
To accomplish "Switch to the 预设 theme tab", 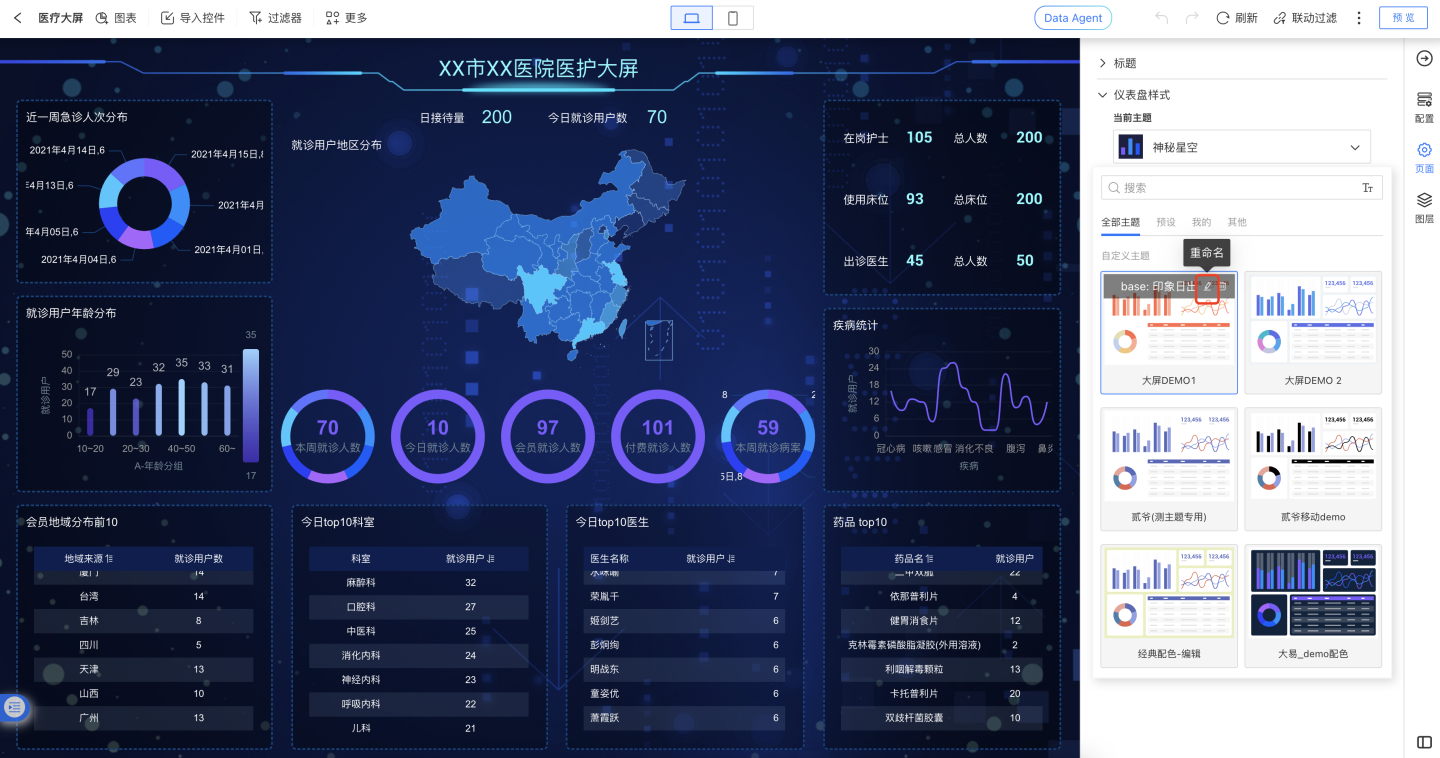I will pos(1165,222).
